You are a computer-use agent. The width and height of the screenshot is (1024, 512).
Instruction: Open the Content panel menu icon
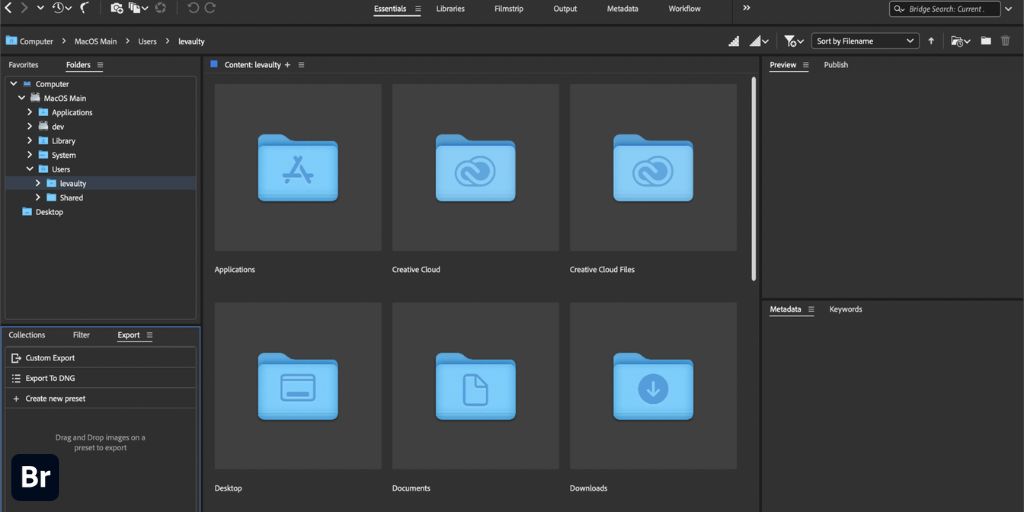301,65
